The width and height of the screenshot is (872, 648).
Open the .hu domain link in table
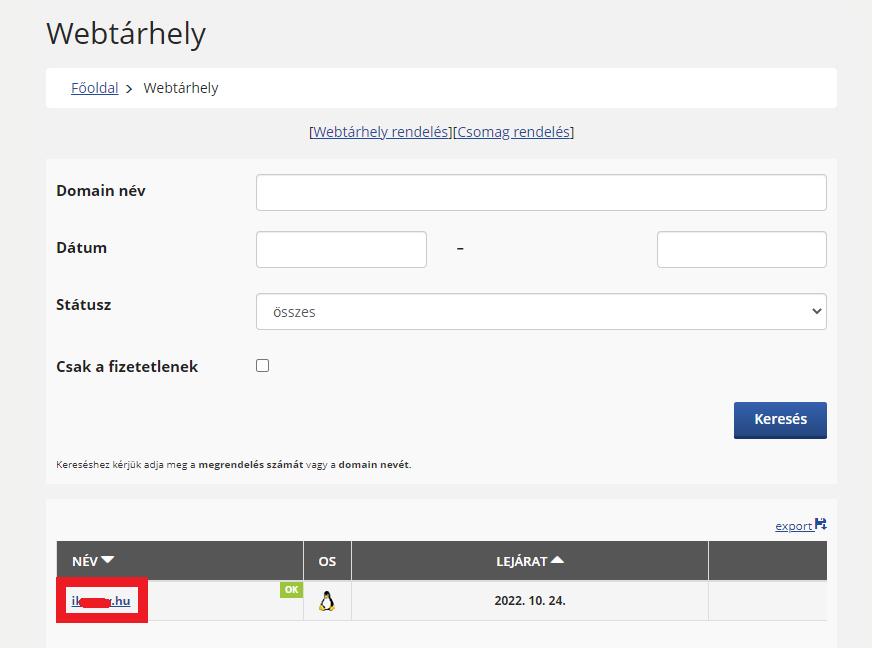[101, 601]
